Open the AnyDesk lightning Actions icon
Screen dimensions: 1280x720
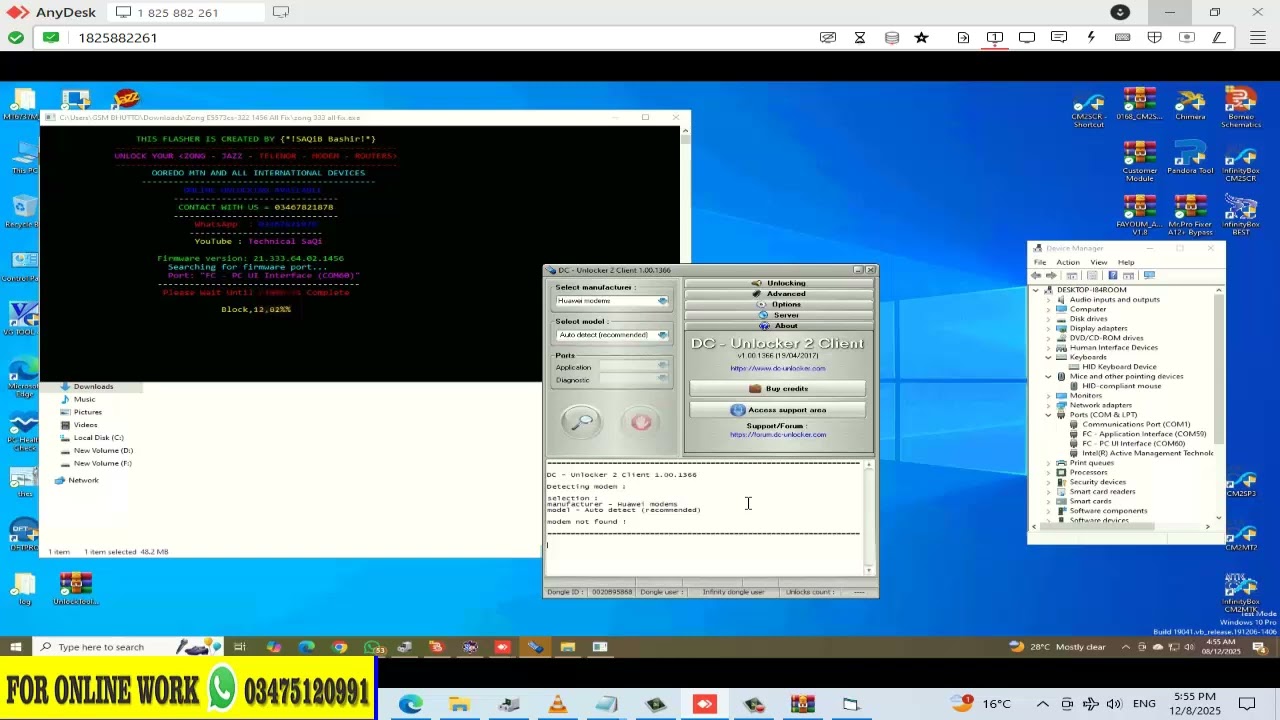click(1091, 38)
